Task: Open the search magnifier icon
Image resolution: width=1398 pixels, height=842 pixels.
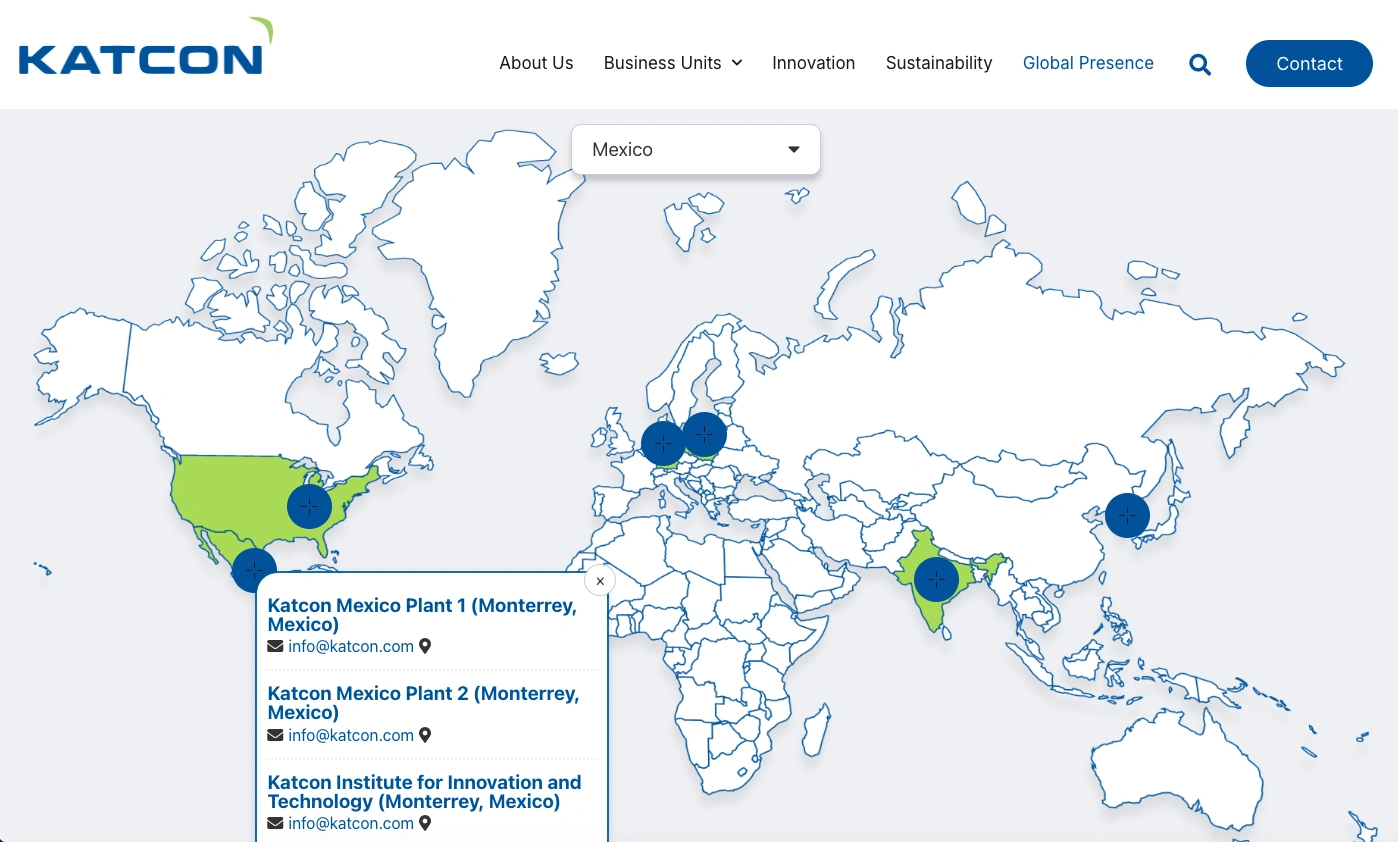Action: (1200, 64)
